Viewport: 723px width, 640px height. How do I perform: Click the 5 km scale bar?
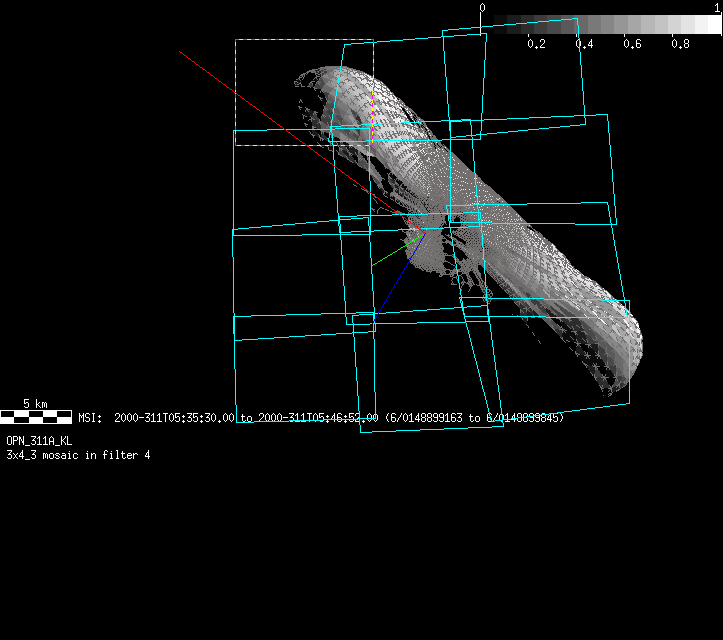[35, 416]
